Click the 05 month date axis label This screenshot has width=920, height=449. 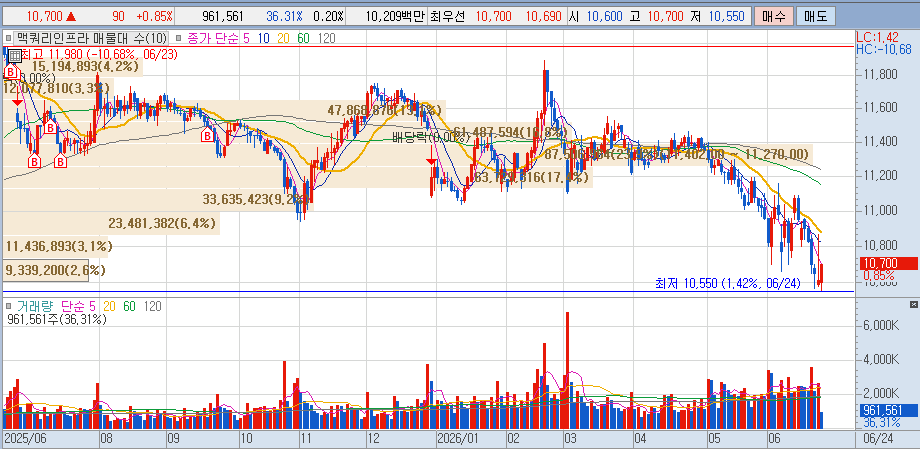click(713, 438)
